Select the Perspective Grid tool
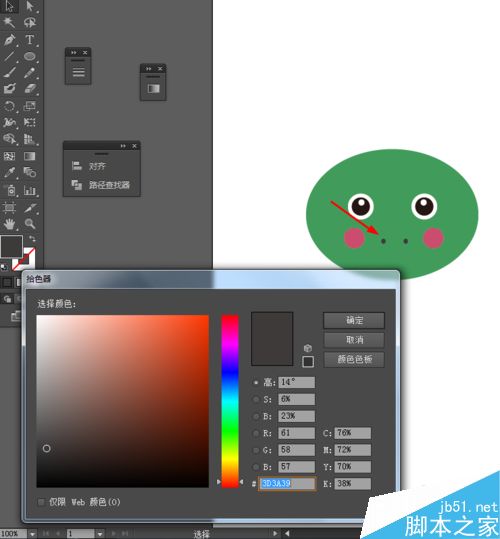This screenshot has width=500, height=539. pyautogui.click(x=30, y=139)
